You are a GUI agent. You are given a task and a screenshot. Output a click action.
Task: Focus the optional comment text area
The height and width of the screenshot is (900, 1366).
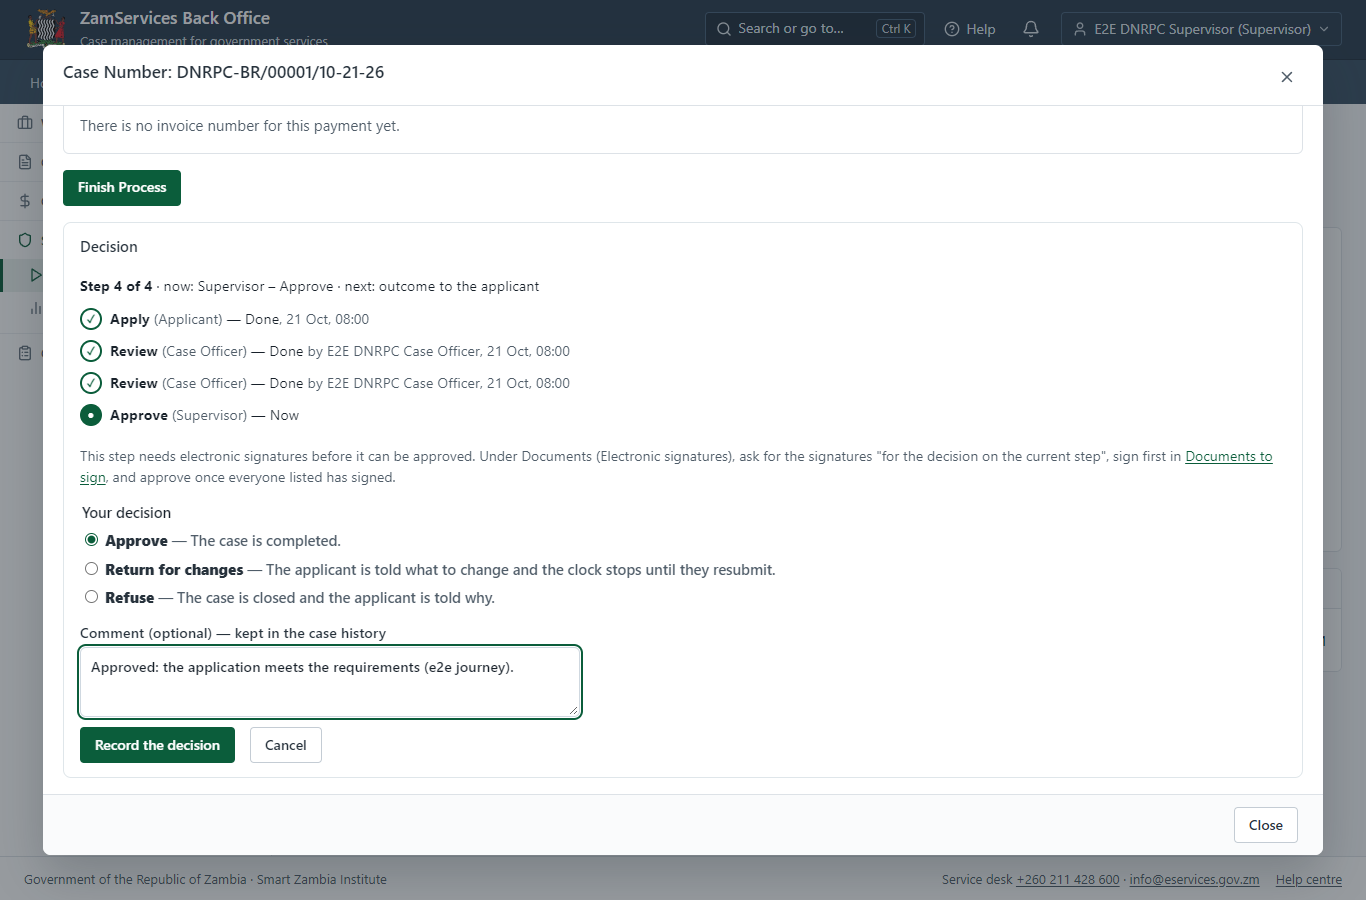330,682
